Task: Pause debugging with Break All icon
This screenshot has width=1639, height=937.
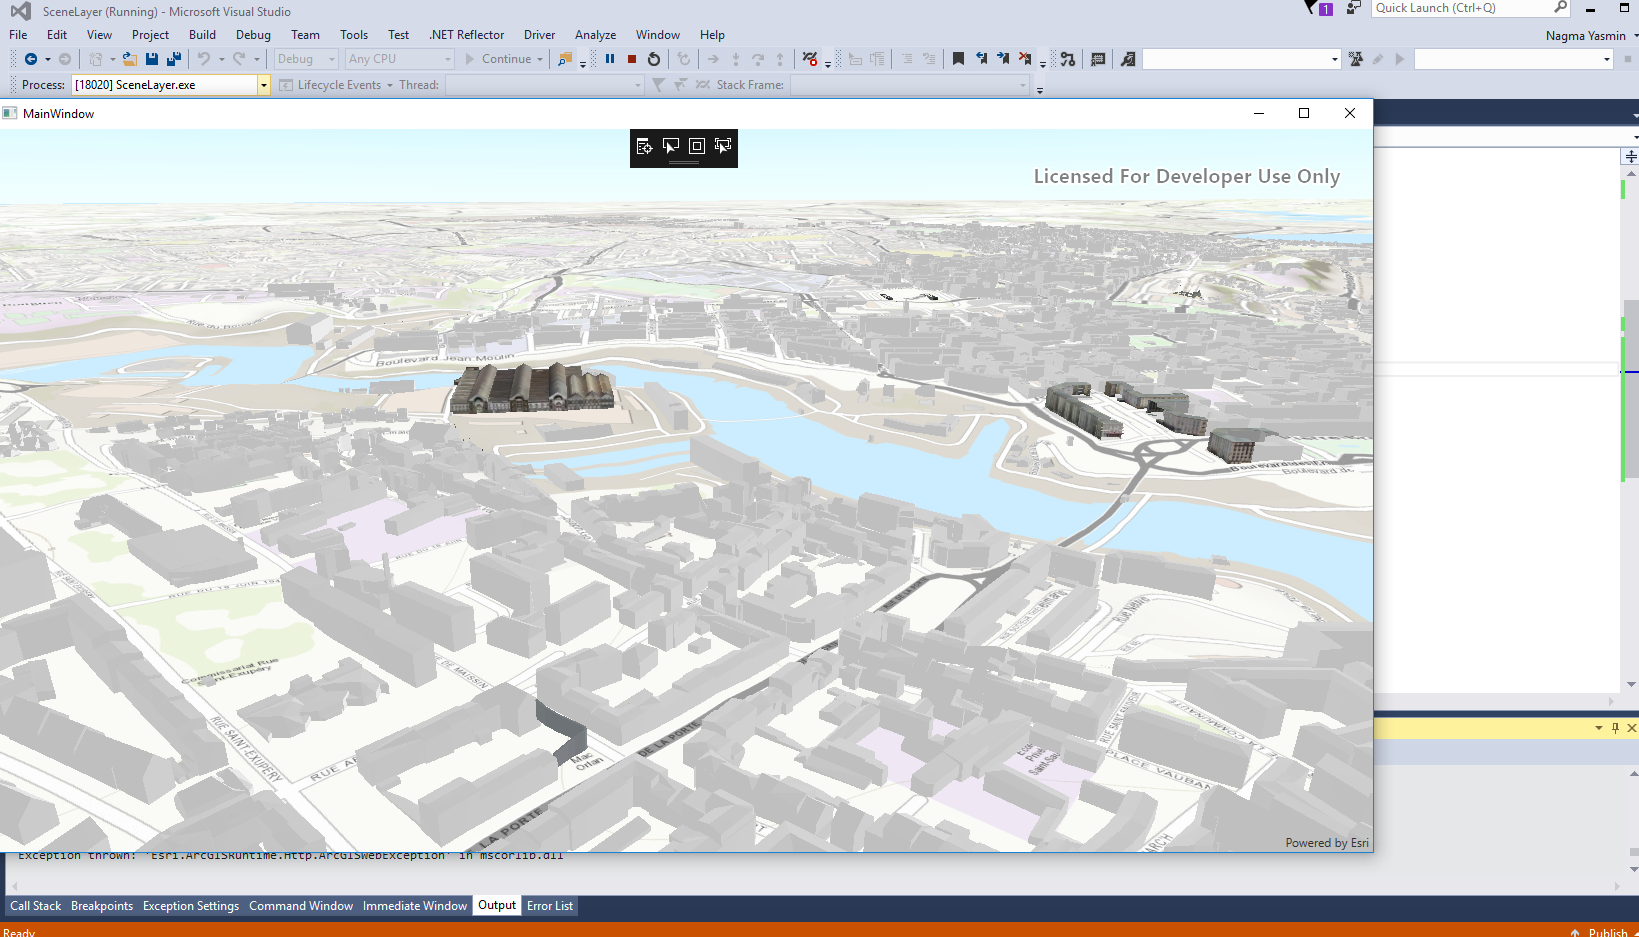Action: [x=610, y=59]
